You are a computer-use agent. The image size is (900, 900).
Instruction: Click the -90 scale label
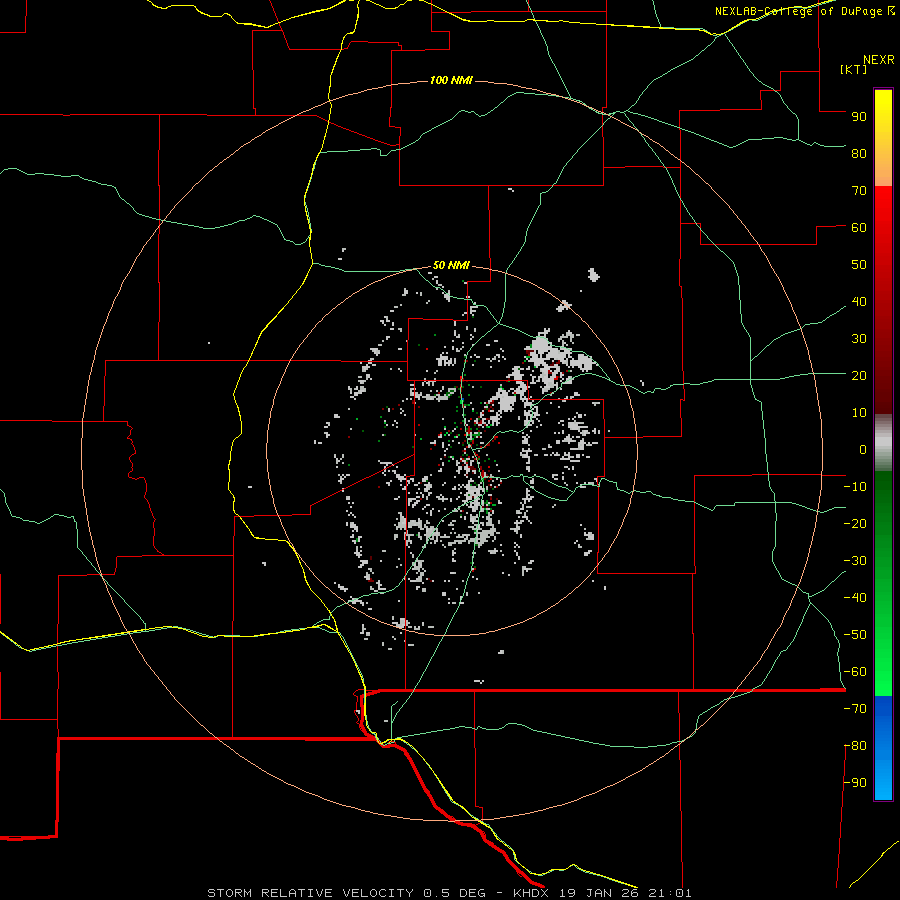(855, 783)
